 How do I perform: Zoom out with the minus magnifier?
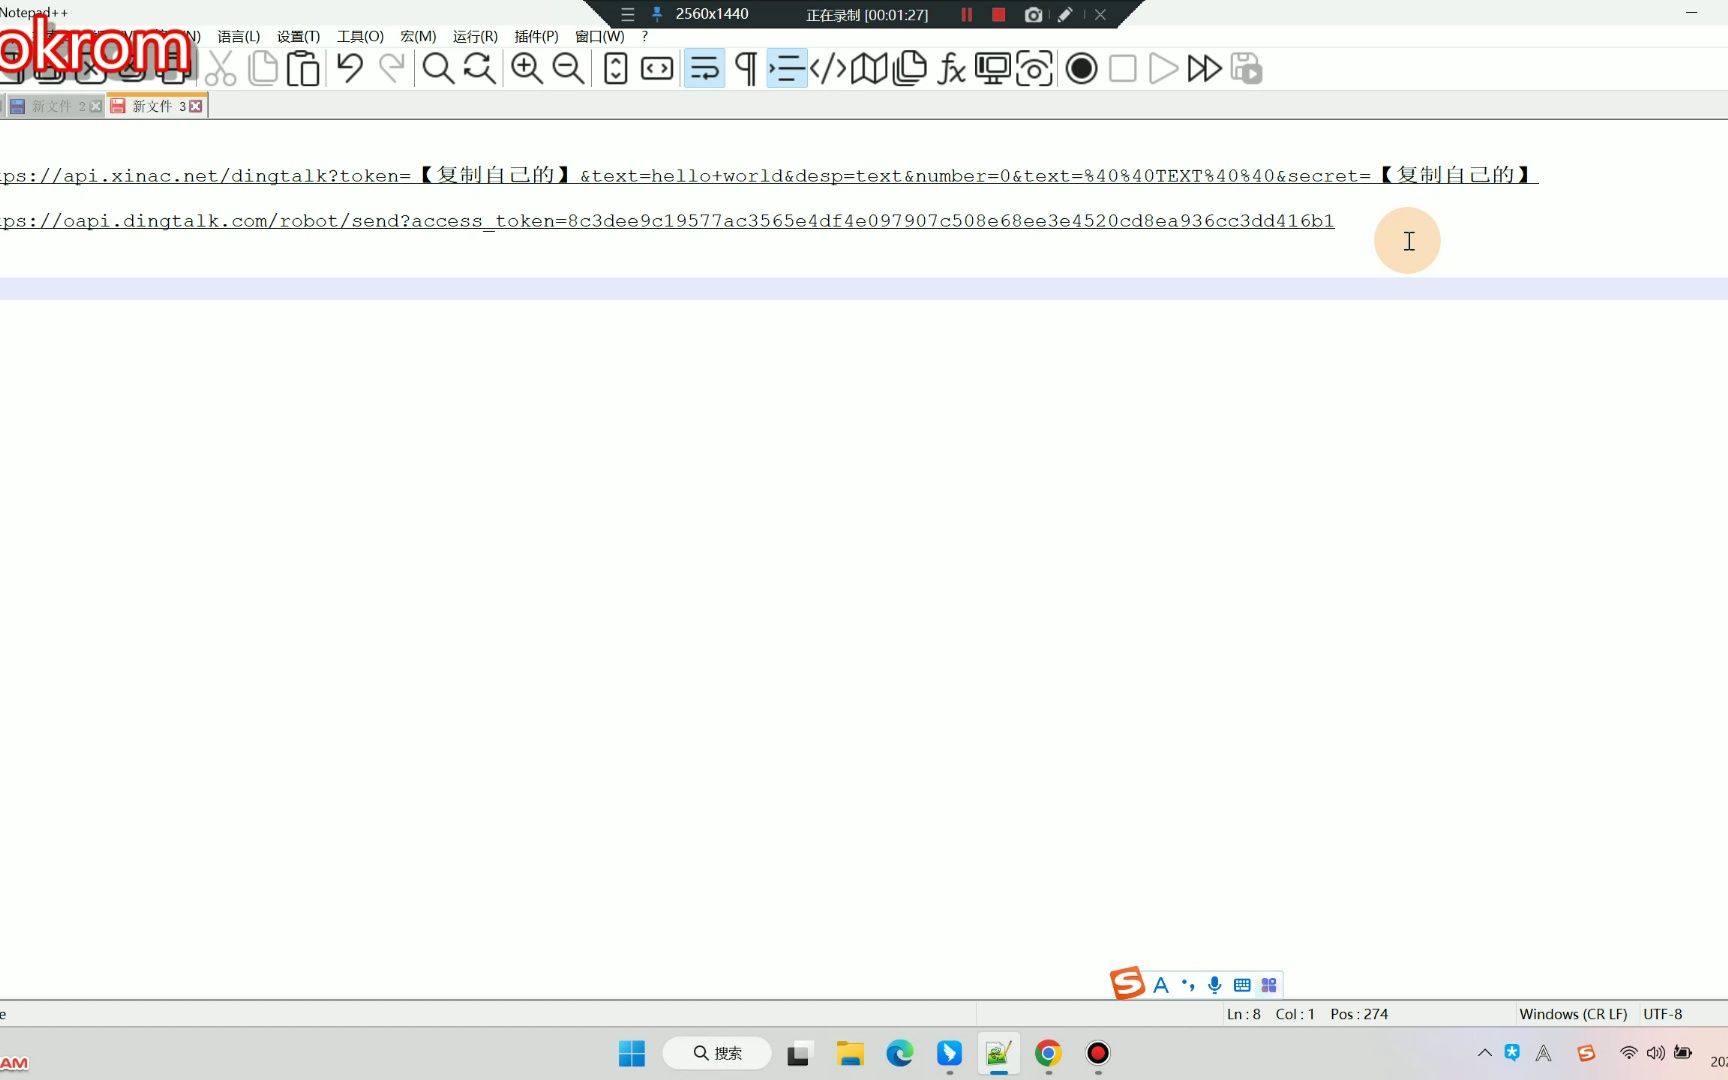coord(569,69)
